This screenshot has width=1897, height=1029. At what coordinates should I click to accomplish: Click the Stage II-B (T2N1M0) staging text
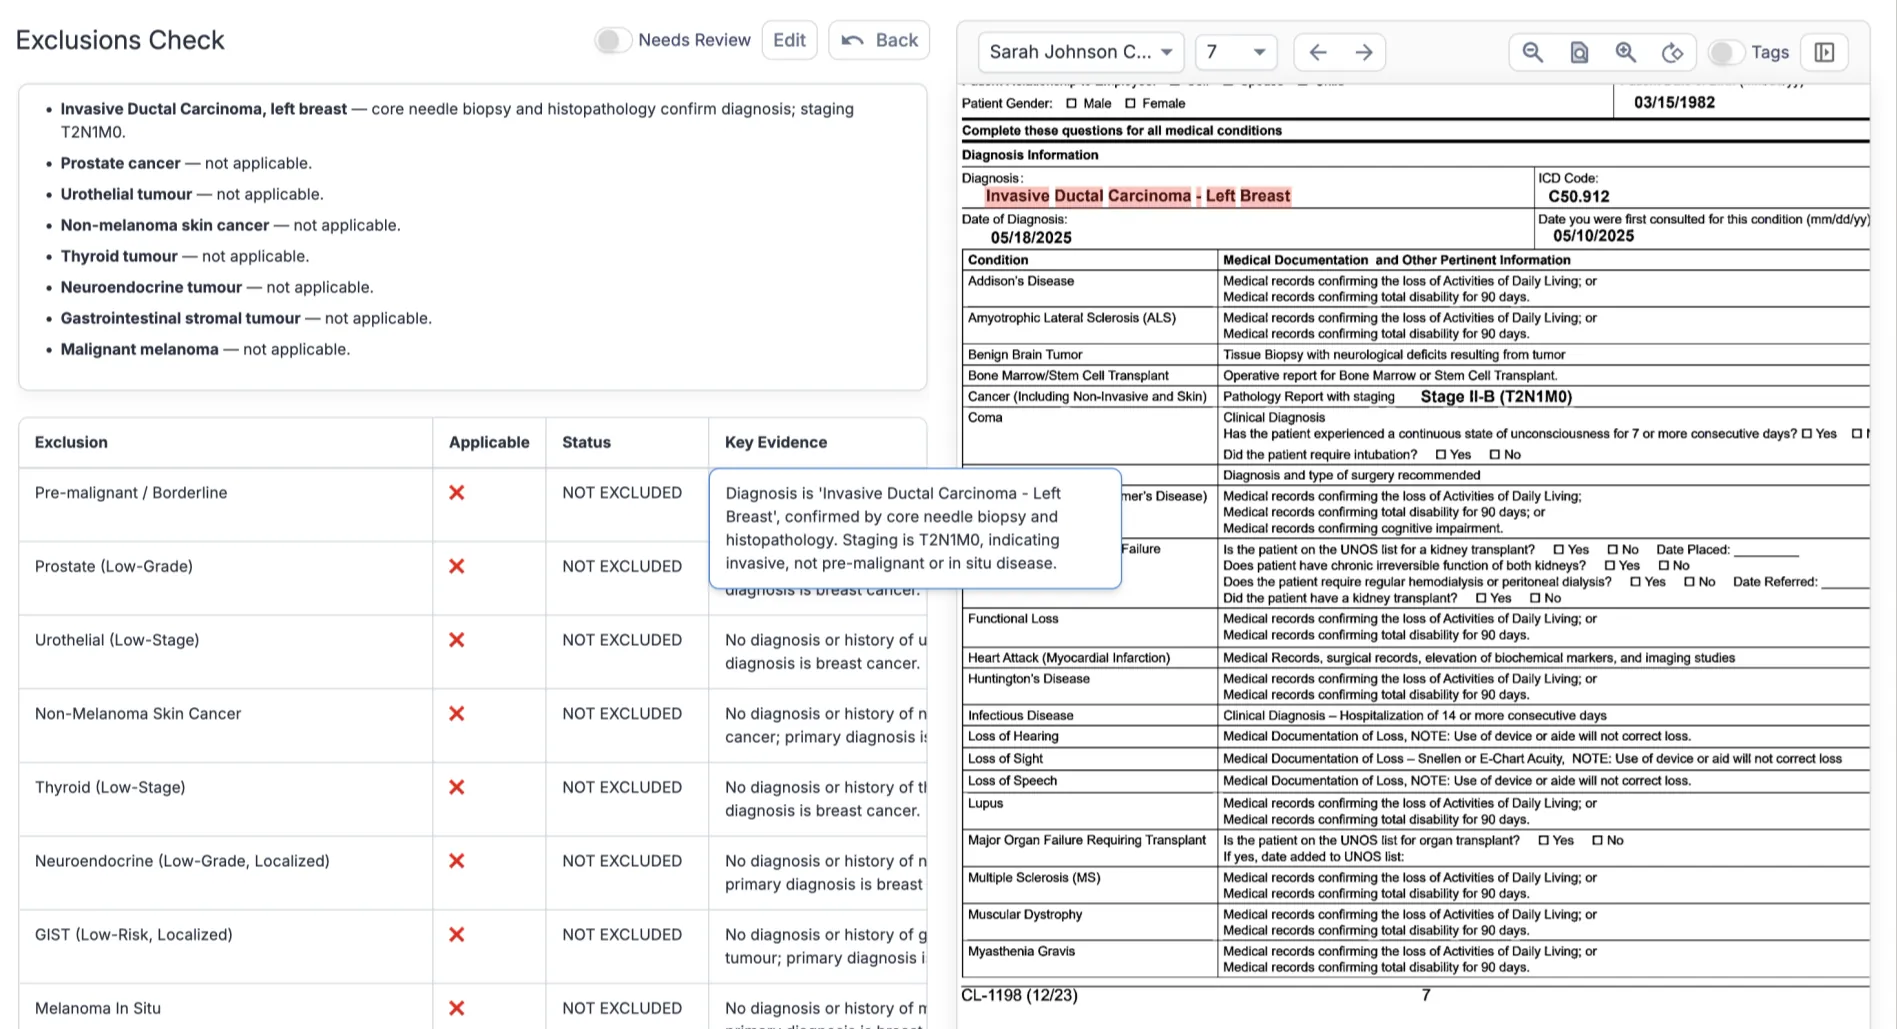(x=1496, y=397)
